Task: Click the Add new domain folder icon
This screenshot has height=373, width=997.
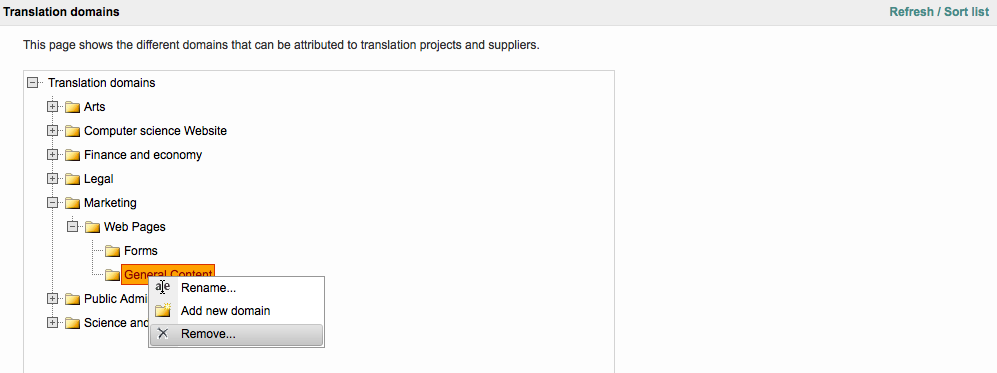Action: (x=163, y=311)
